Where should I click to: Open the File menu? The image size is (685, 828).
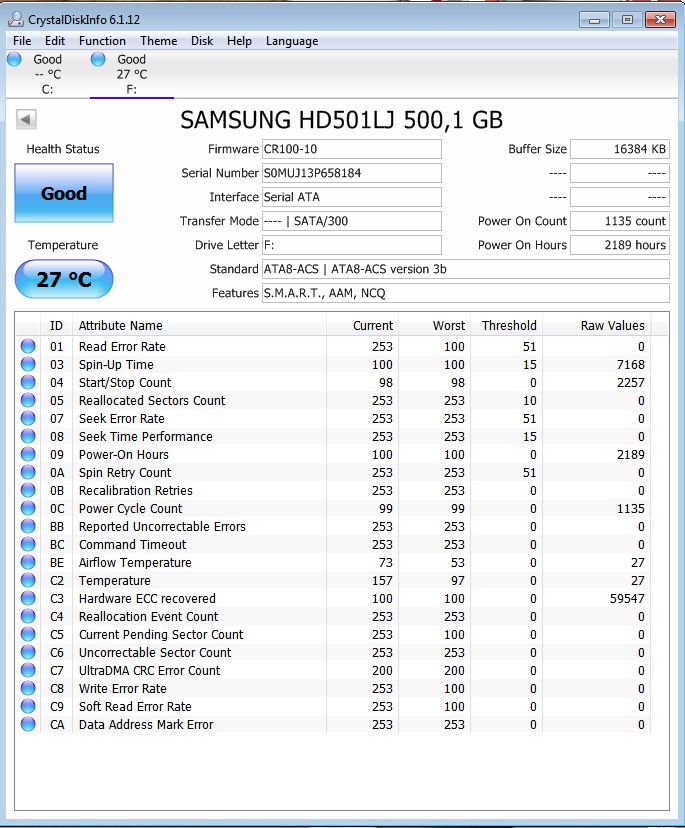22,41
